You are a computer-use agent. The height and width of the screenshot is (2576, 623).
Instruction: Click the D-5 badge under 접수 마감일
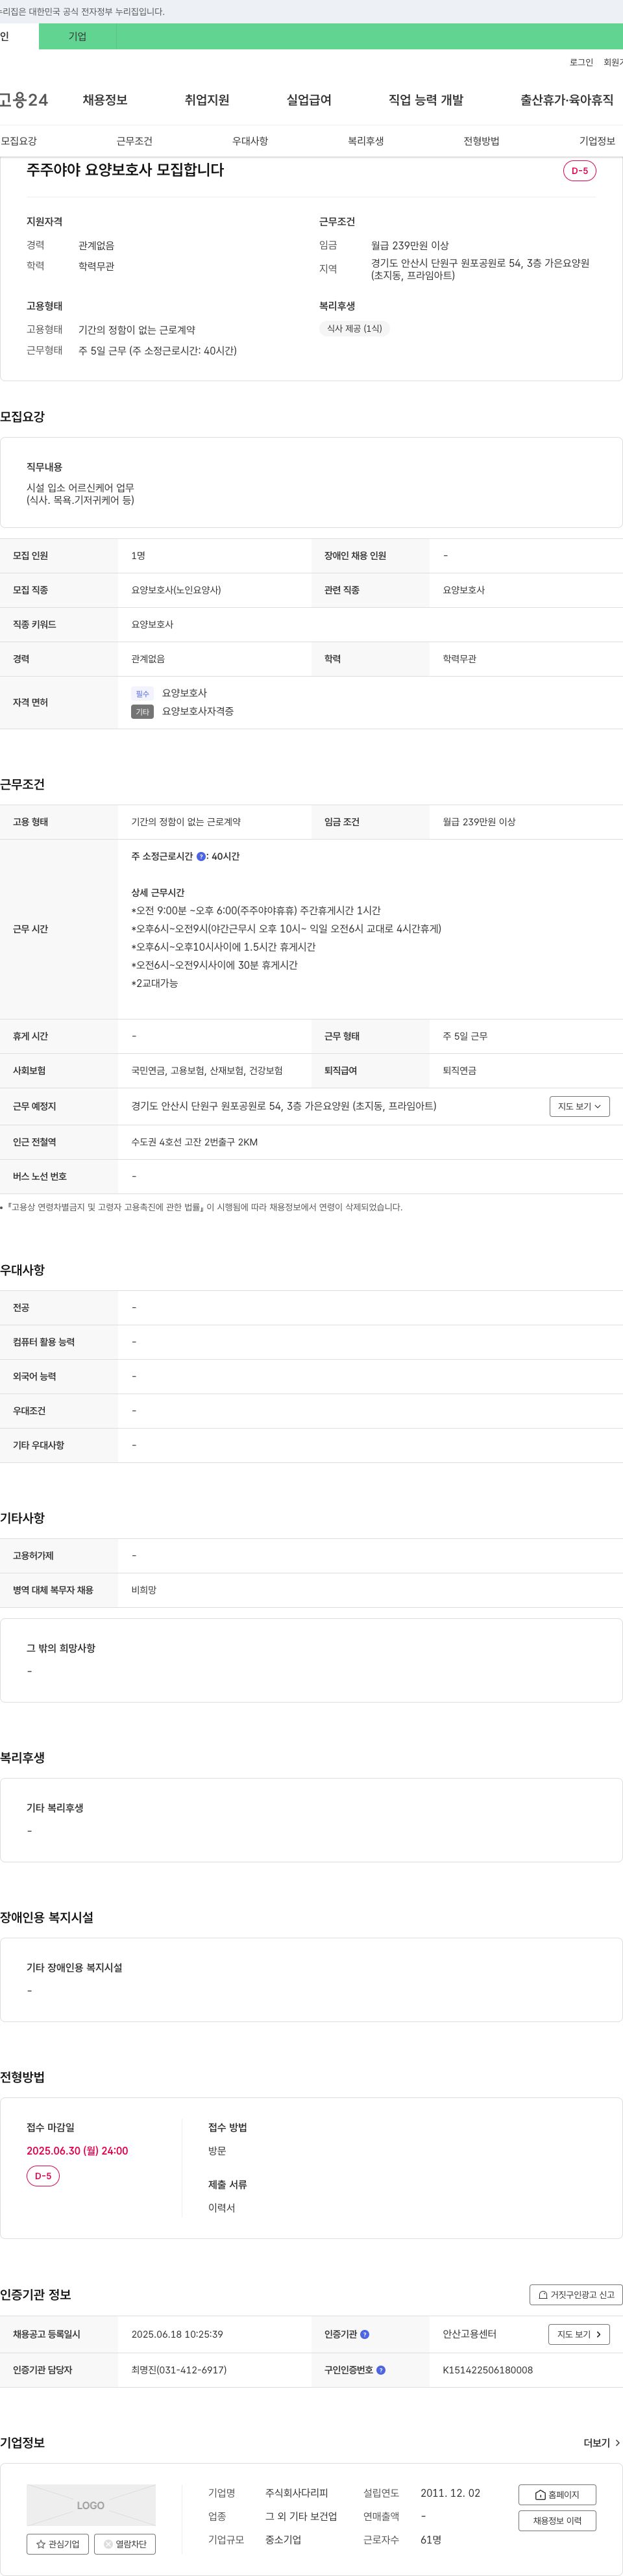43,2176
